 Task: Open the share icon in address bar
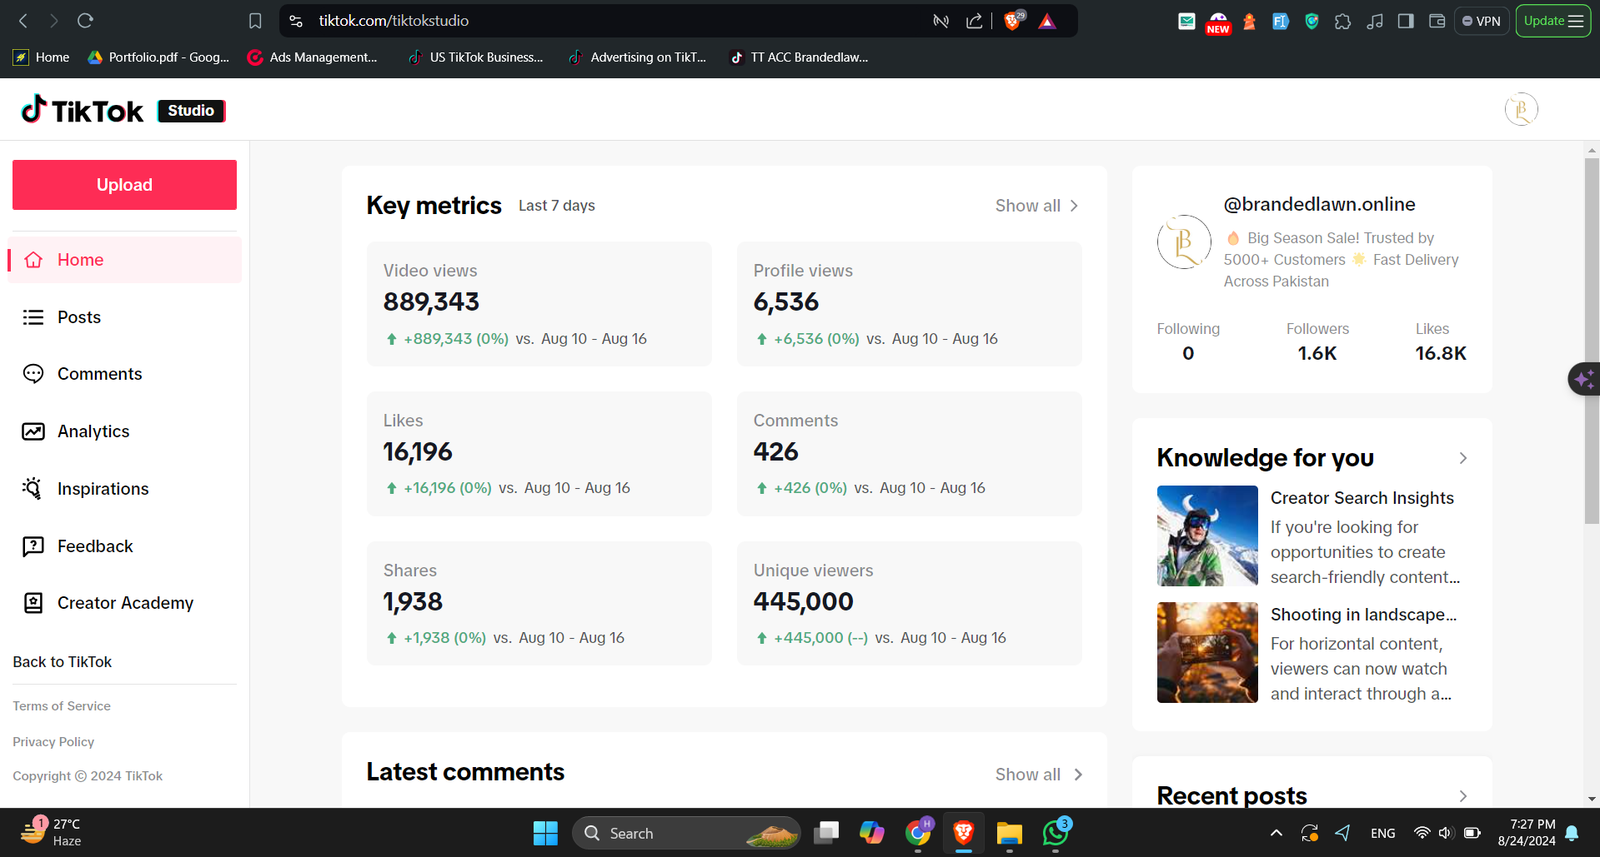pyautogui.click(x=974, y=21)
